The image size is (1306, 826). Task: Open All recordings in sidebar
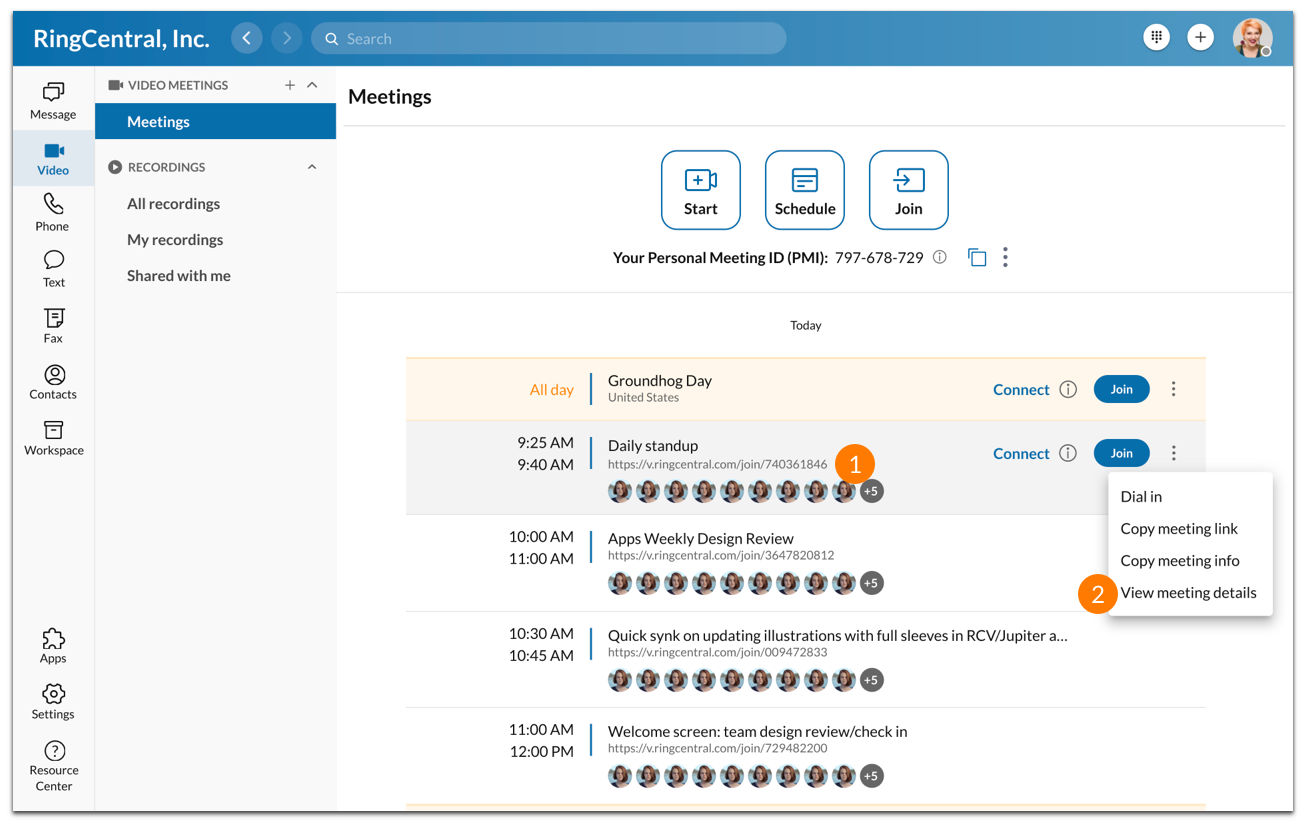[x=173, y=204]
